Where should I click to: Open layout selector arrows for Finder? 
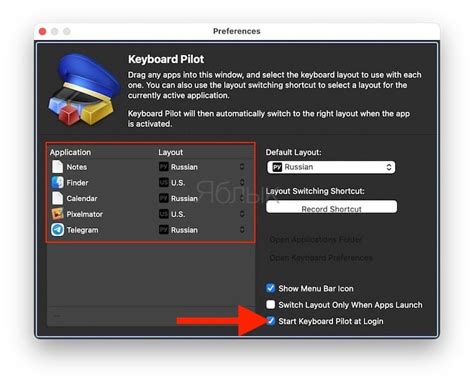coord(242,182)
